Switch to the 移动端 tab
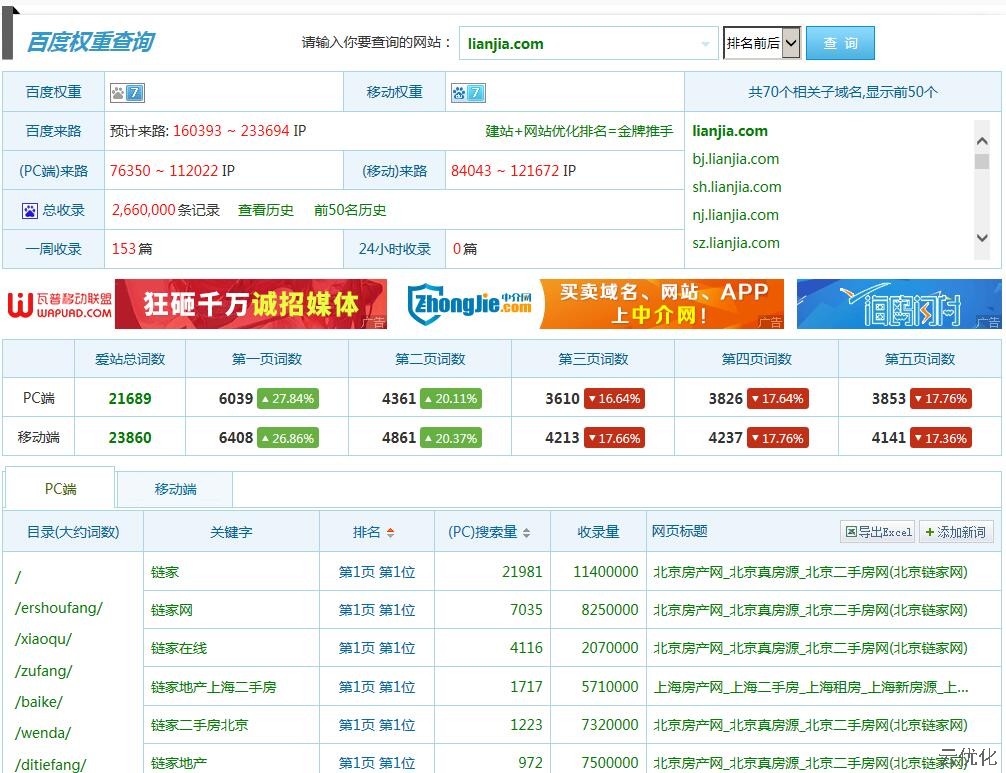Viewport: 1006px width, 773px height. (175, 490)
